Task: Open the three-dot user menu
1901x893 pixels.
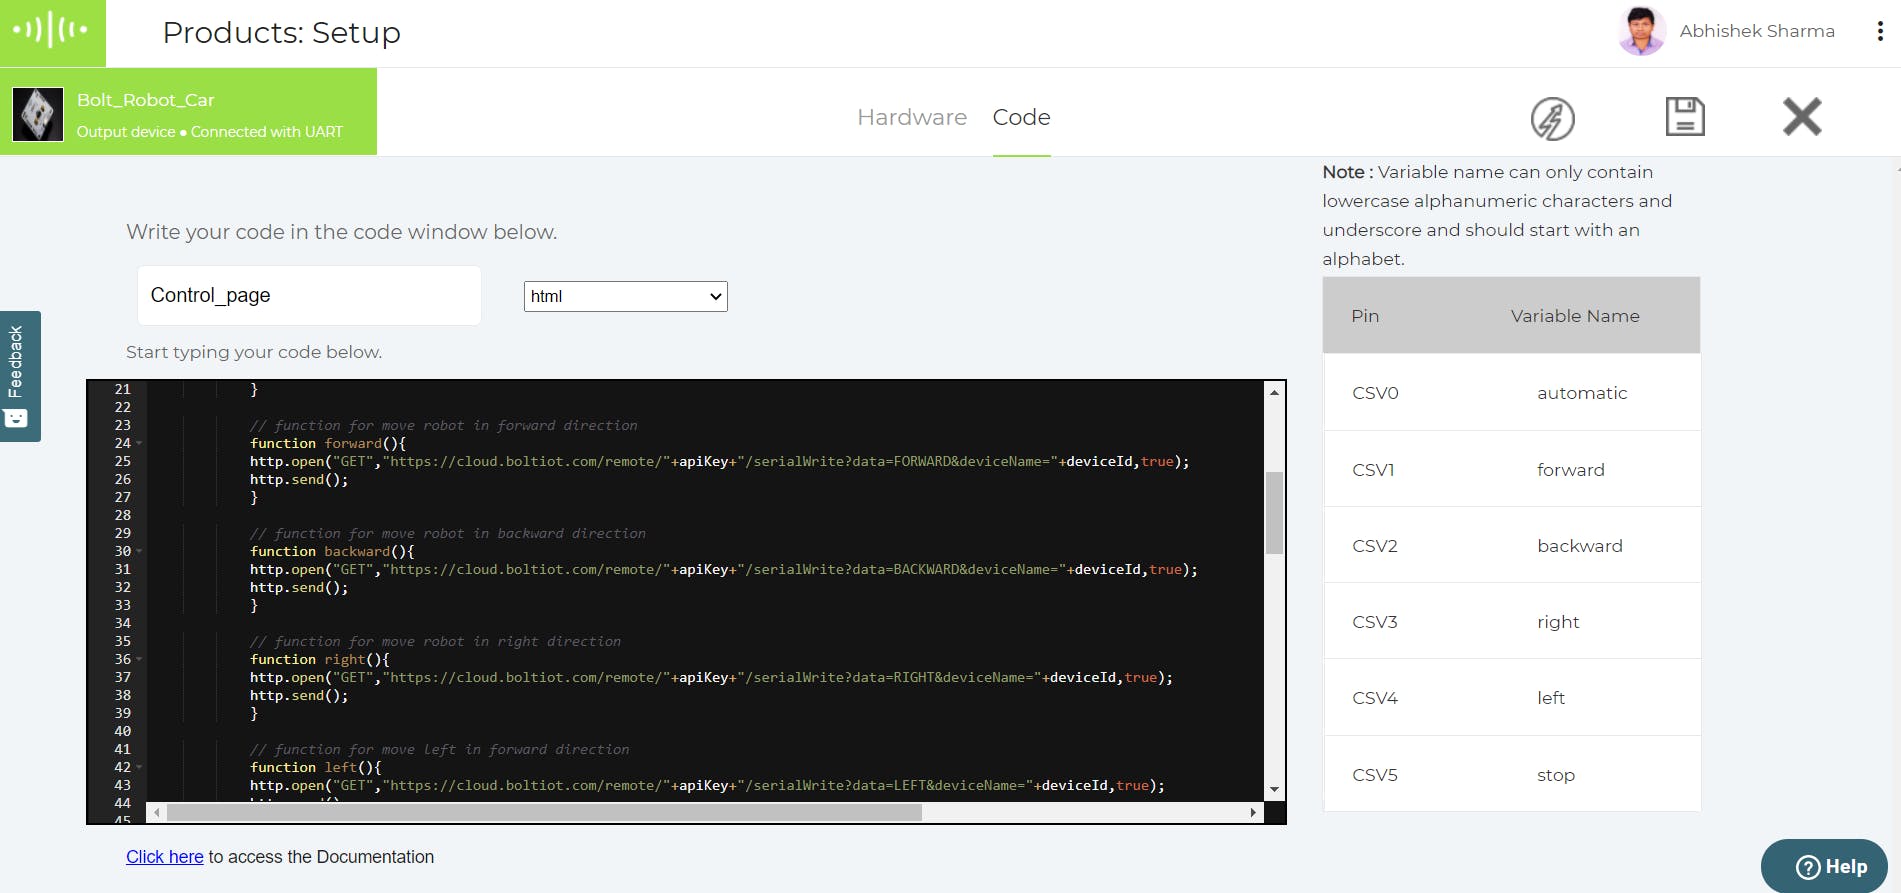Action: [x=1880, y=32]
